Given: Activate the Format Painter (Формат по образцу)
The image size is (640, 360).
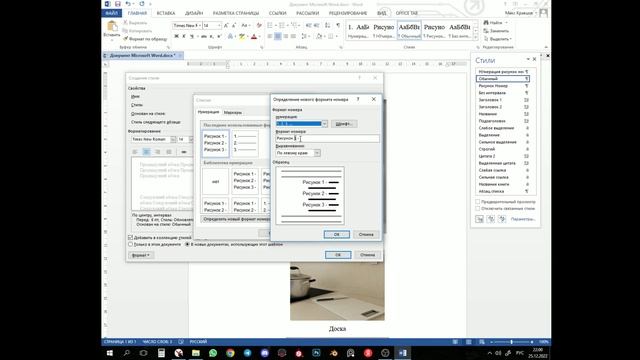Looking at the screenshot, I should (145, 39).
